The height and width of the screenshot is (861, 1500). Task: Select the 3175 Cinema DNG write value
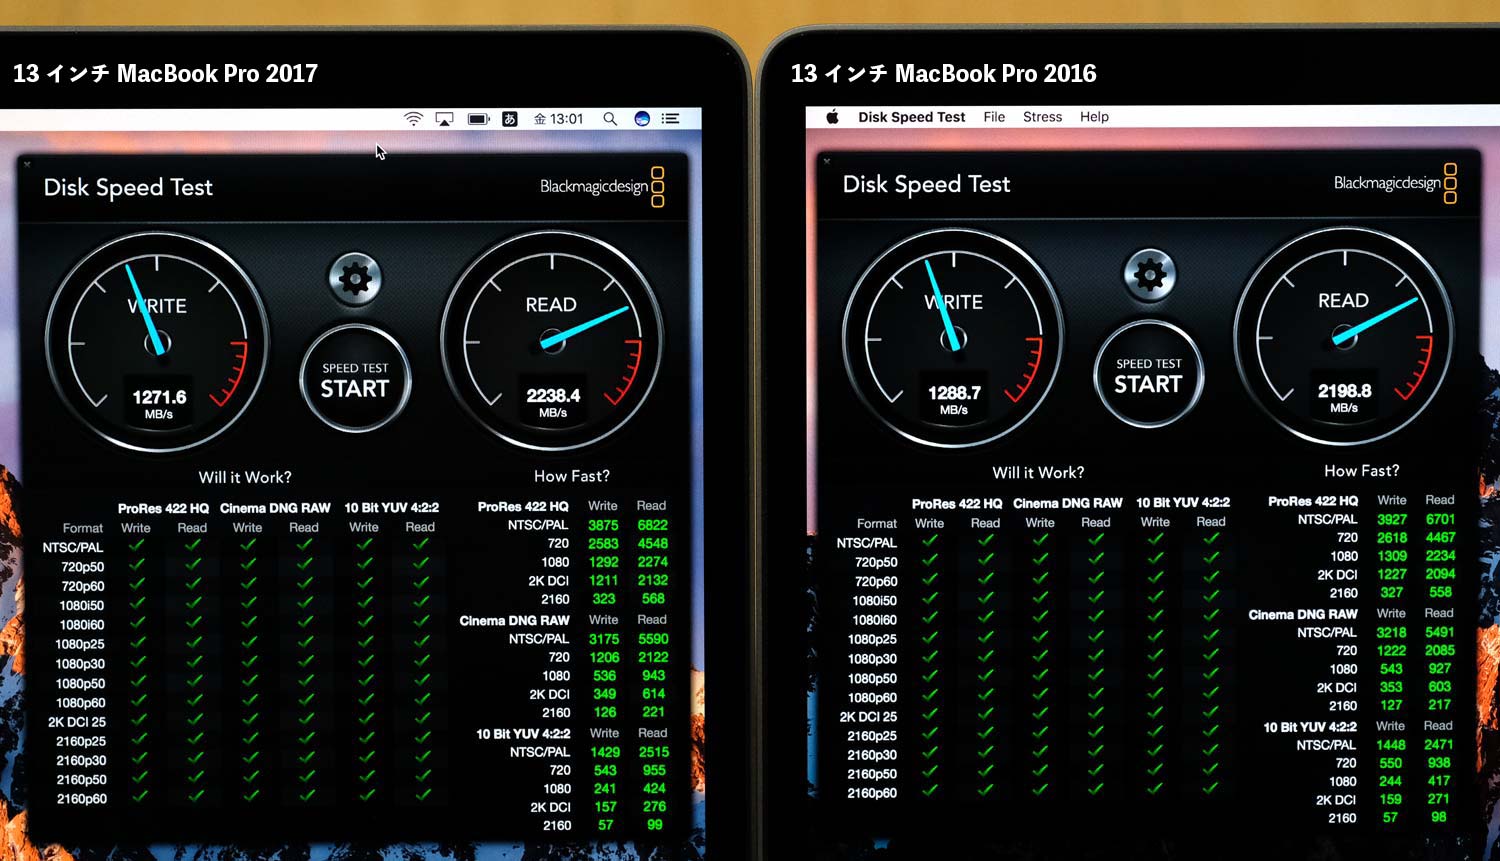point(604,639)
